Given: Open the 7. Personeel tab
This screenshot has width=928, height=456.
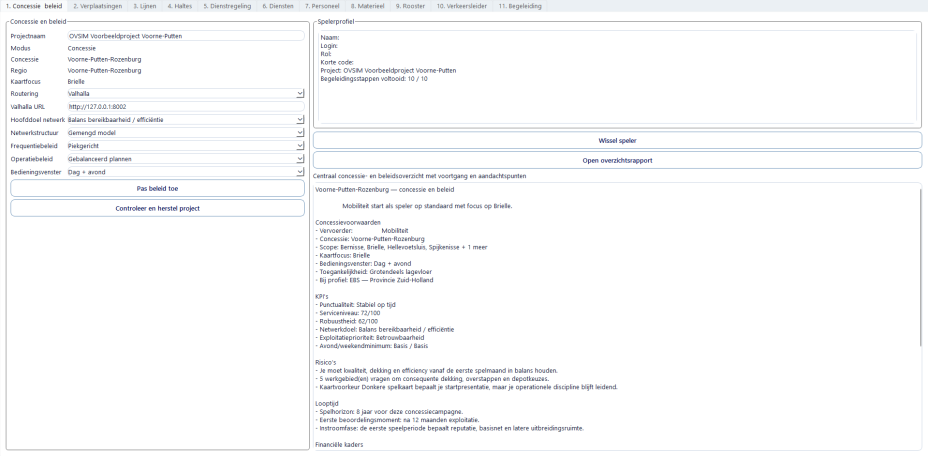Looking at the screenshot, I should (x=327, y=6).
